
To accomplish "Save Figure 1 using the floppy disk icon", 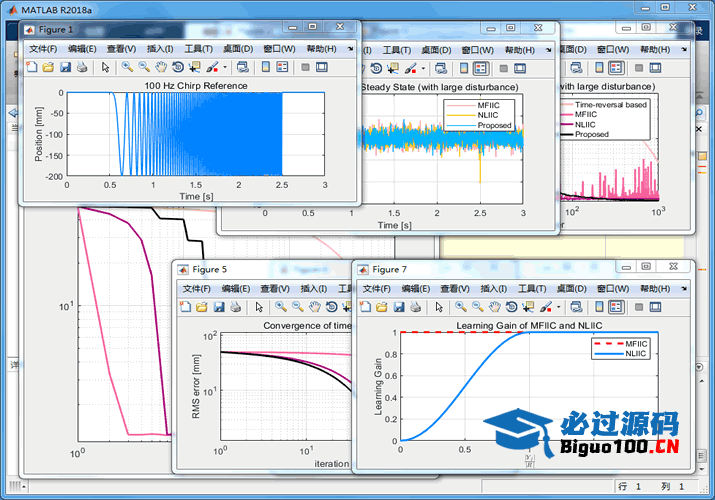I will point(65,67).
